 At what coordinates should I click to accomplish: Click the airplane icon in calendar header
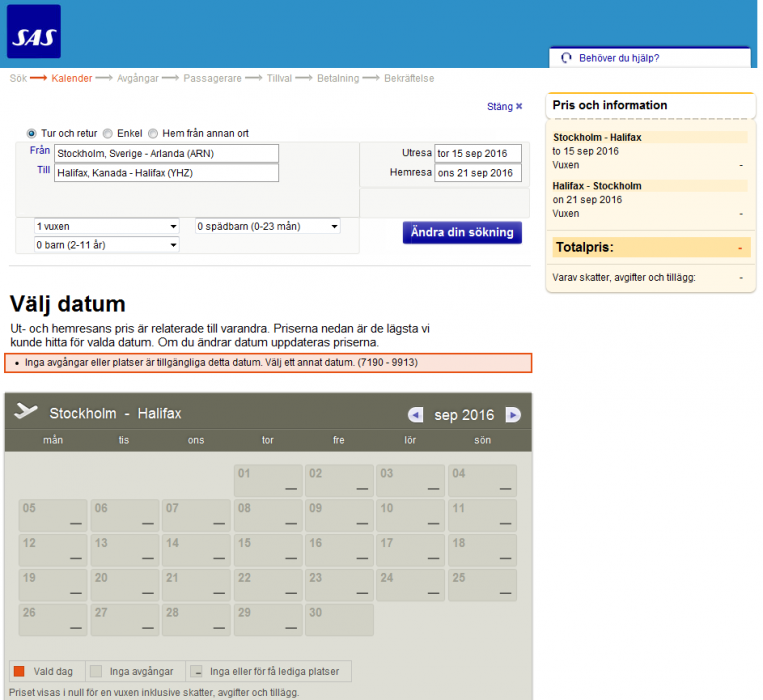[26, 412]
